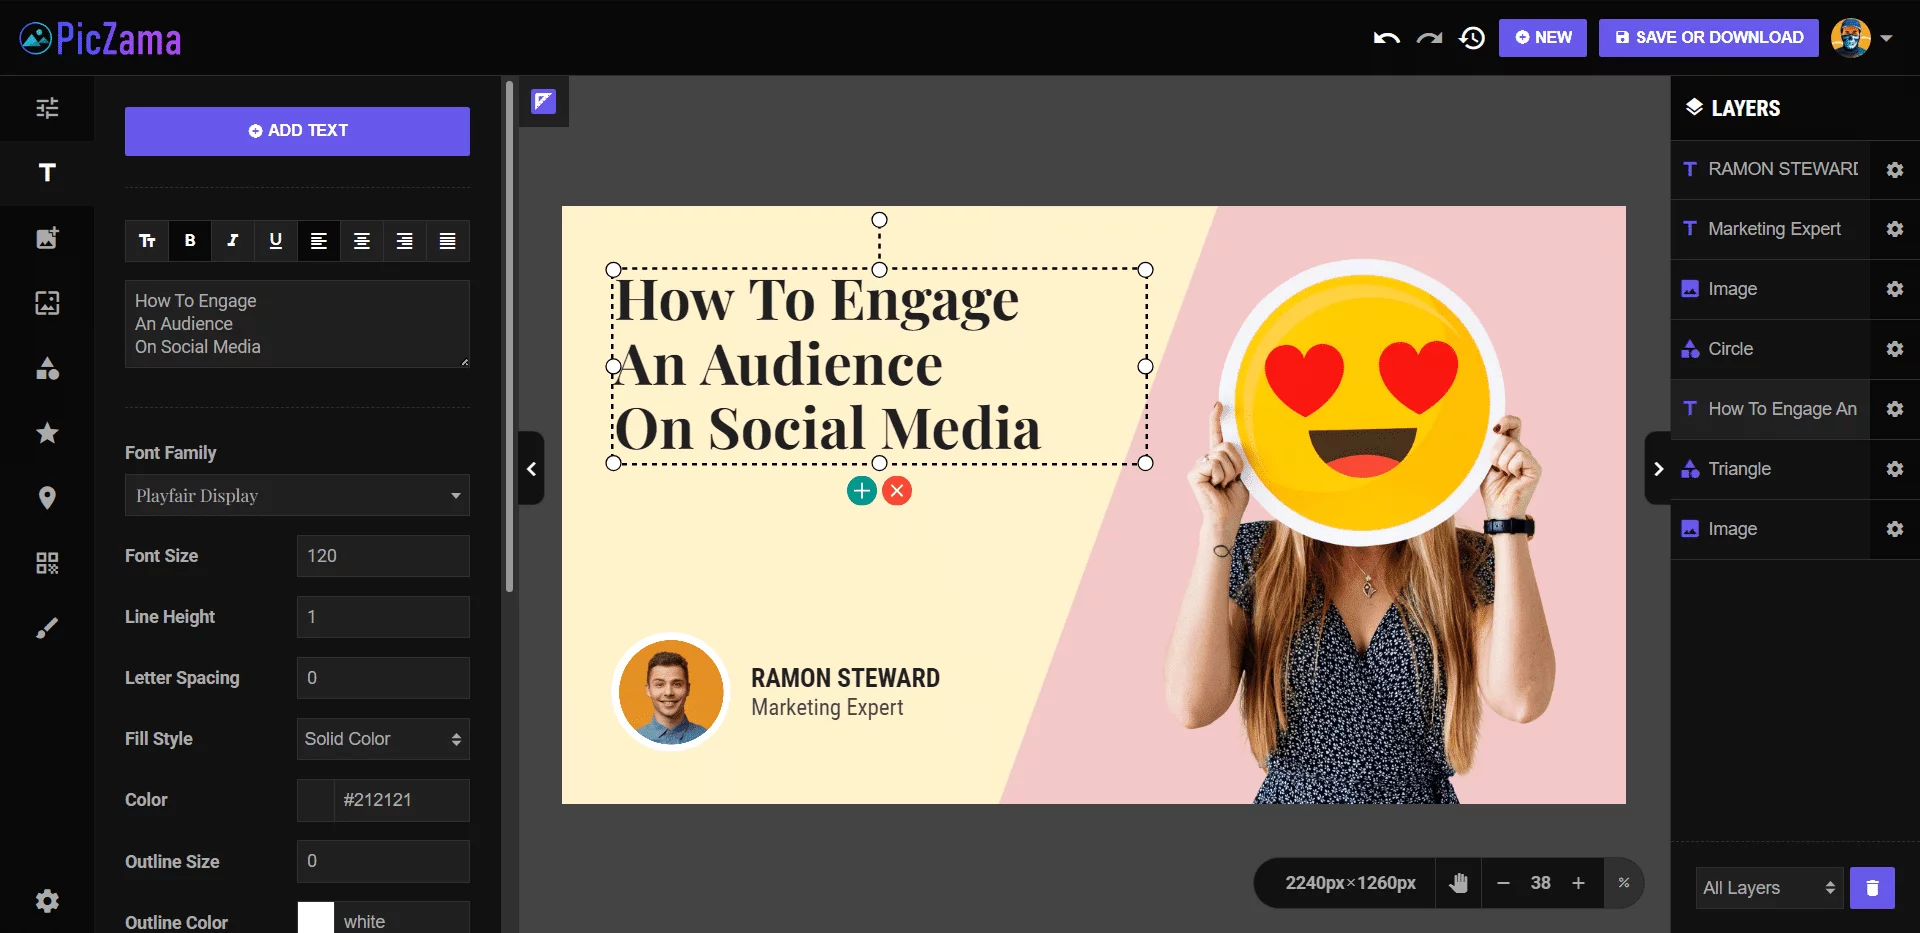Click the ADD TEXT button
The image size is (1920, 933).
297,131
